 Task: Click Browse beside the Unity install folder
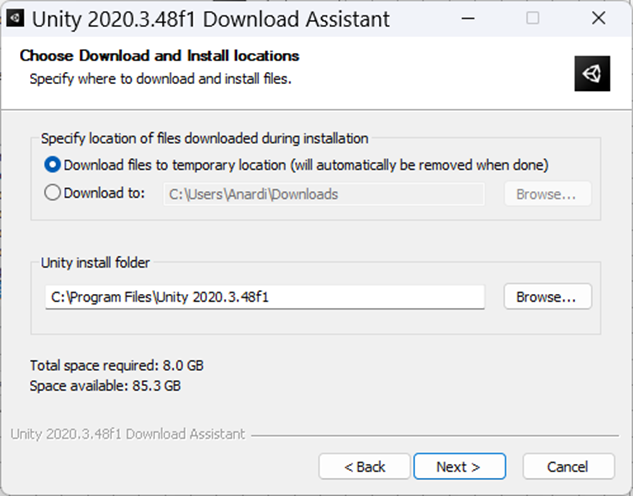pyautogui.click(x=547, y=297)
